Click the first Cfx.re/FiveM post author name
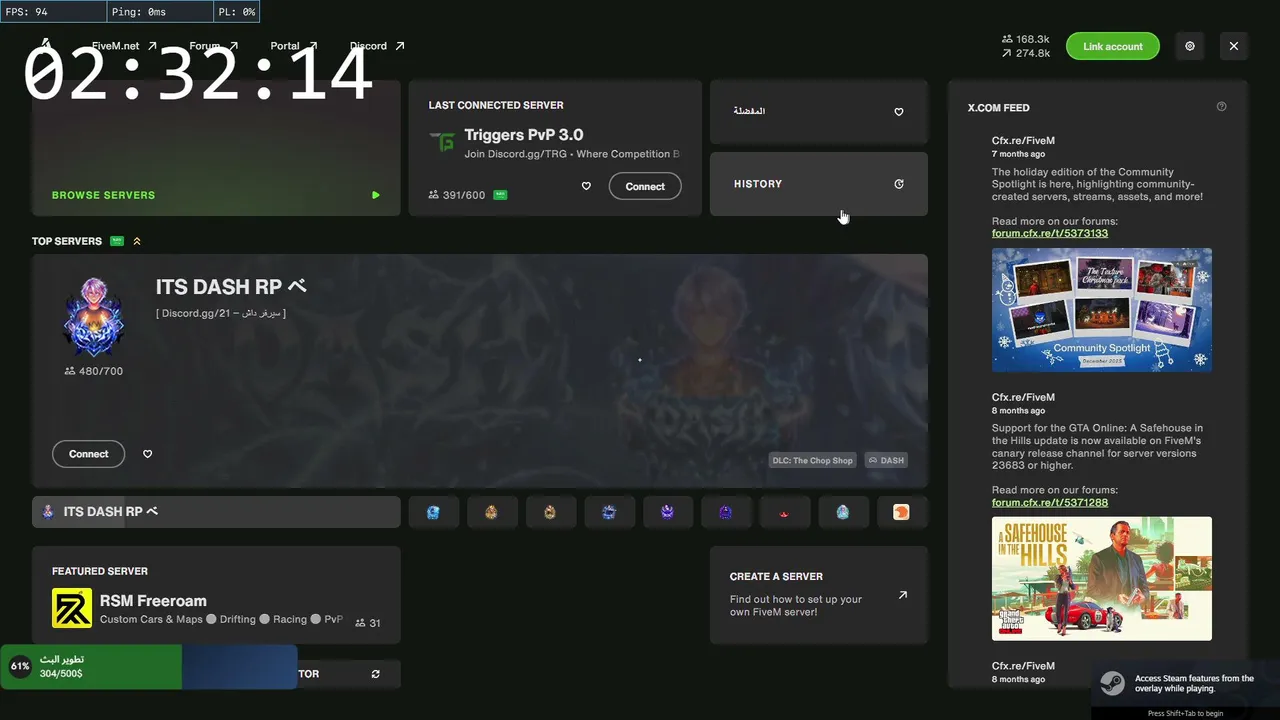 coord(1023,141)
